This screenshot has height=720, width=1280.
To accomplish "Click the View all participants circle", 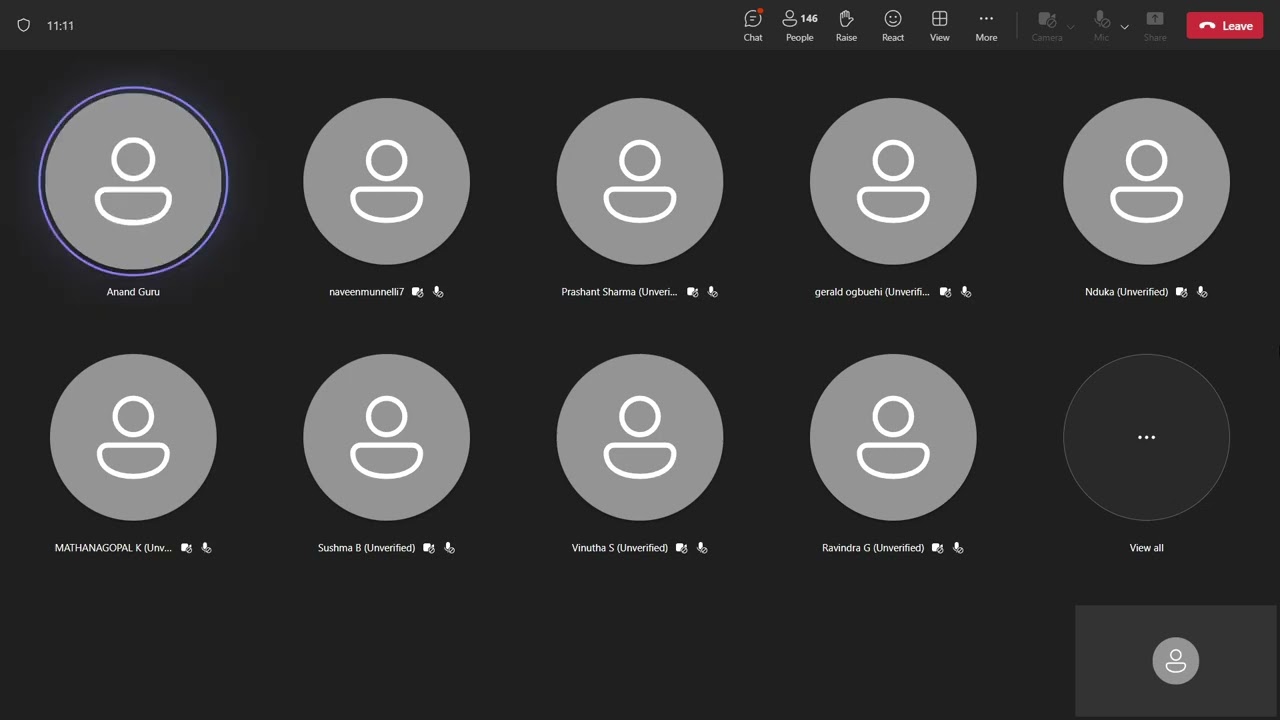I will click(1146, 437).
